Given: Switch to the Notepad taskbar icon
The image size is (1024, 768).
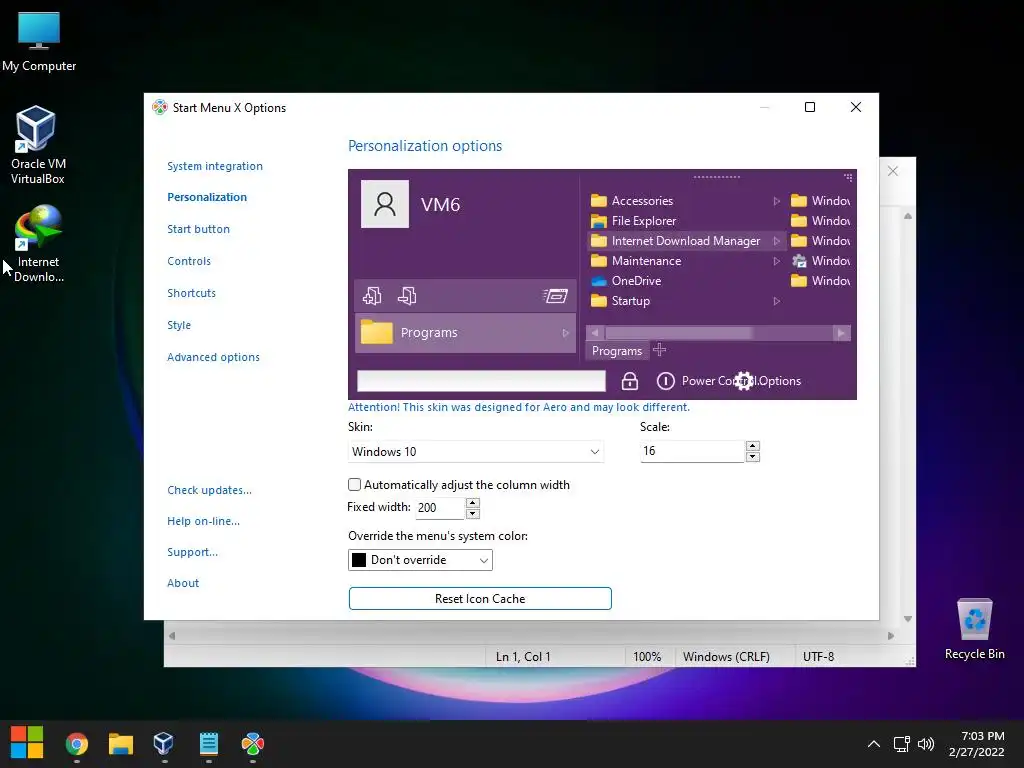Looking at the screenshot, I should click(208, 744).
